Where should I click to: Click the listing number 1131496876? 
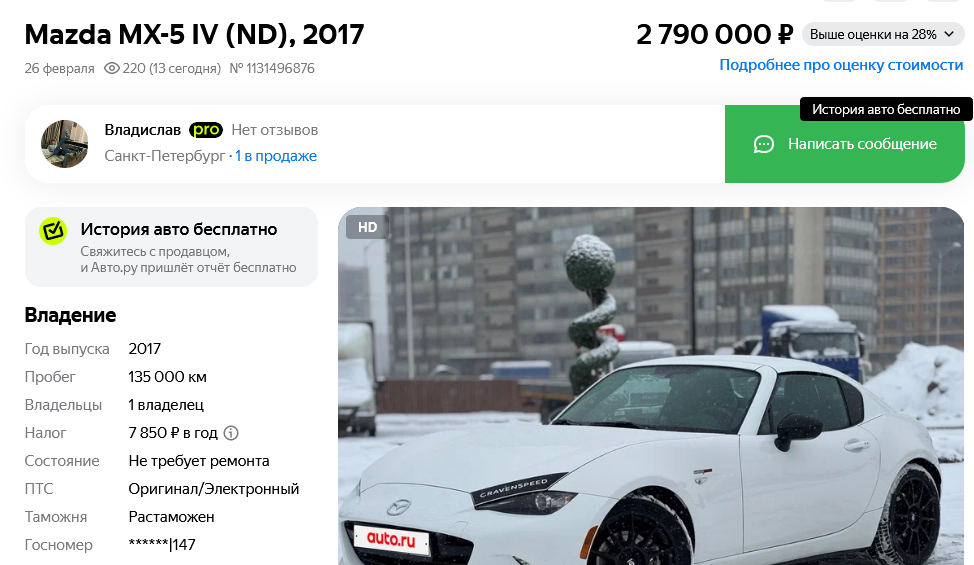point(272,68)
